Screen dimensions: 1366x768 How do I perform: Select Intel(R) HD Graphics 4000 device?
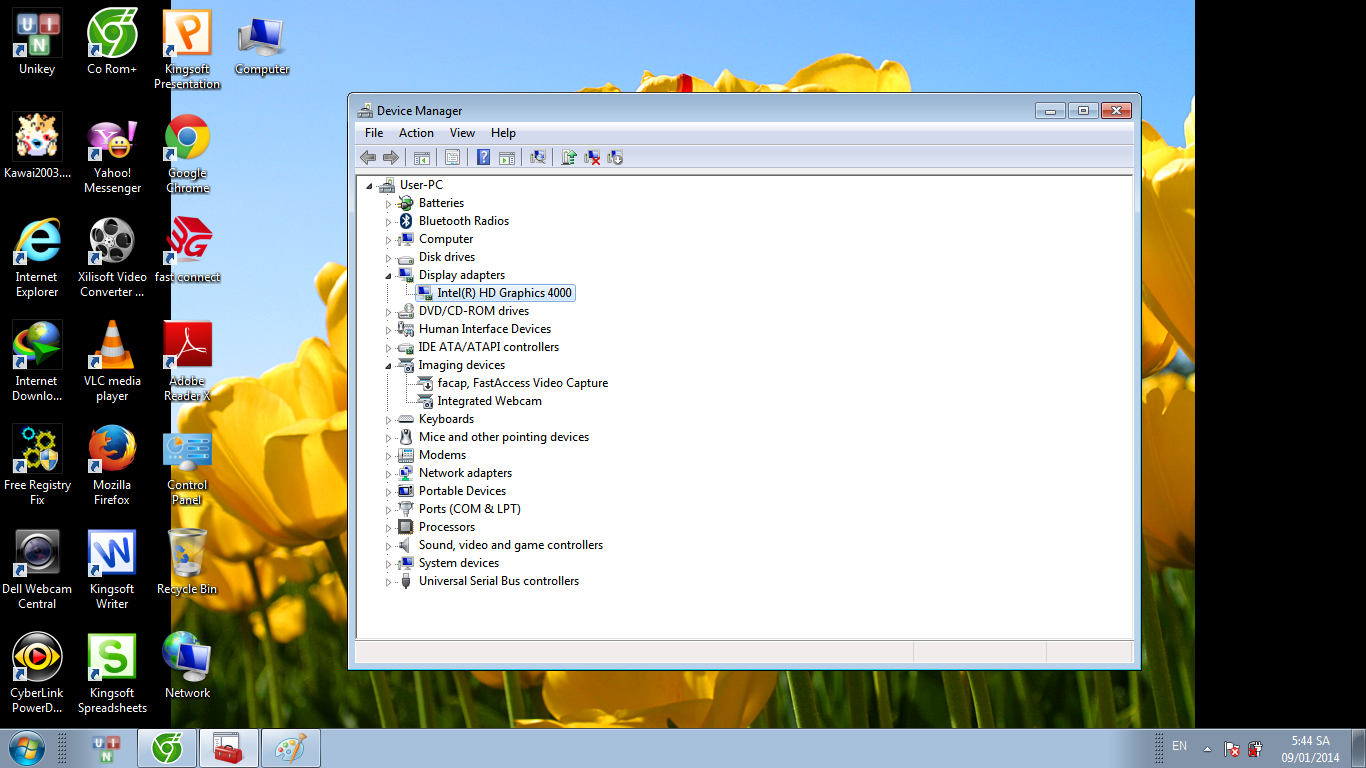[495, 293]
